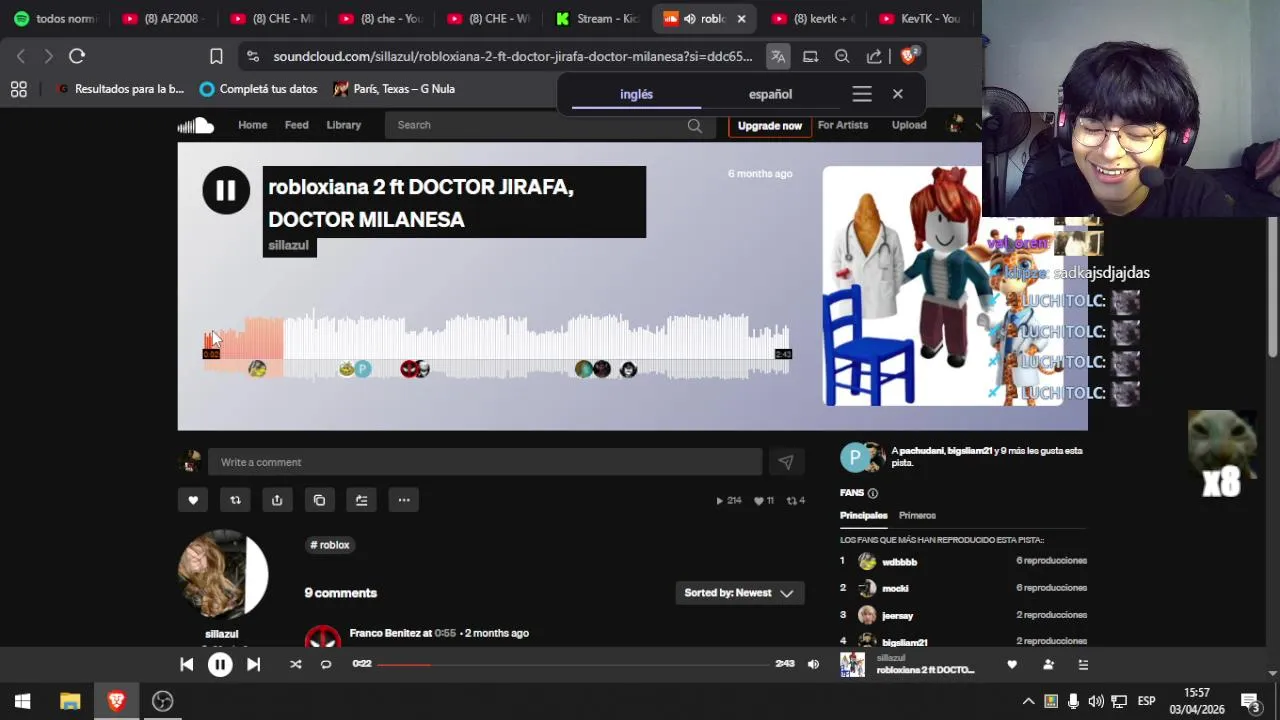Click the Brave Shields lion icon

click(x=909, y=56)
